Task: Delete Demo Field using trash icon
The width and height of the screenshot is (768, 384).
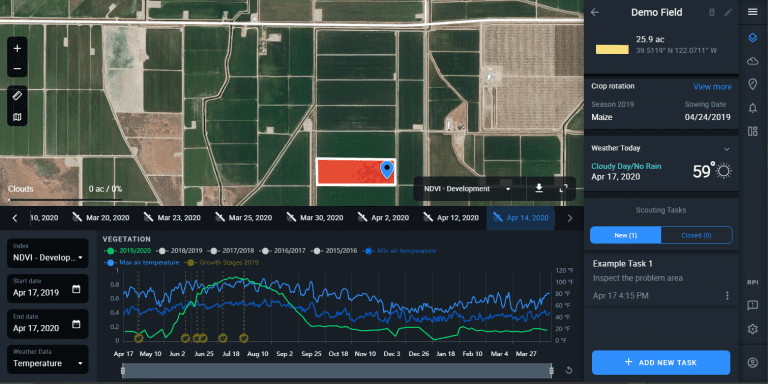Action: [712, 12]
